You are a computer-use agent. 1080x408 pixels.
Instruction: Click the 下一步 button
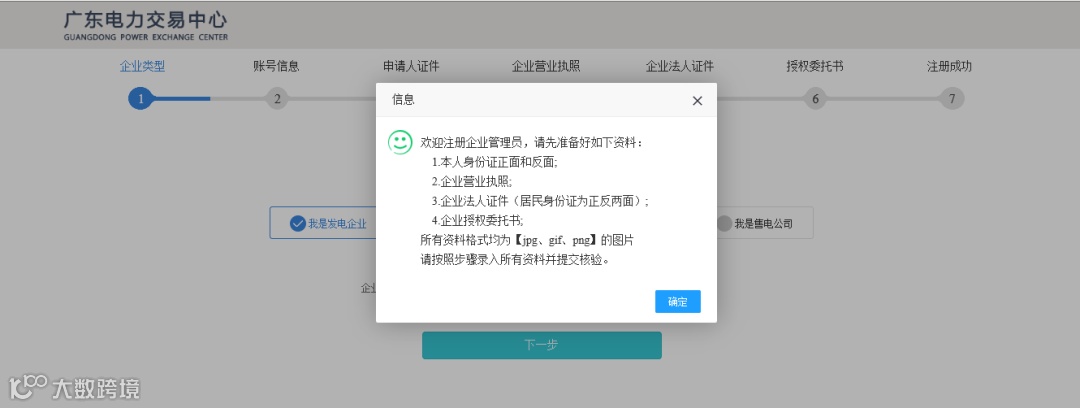coord(541,345)
